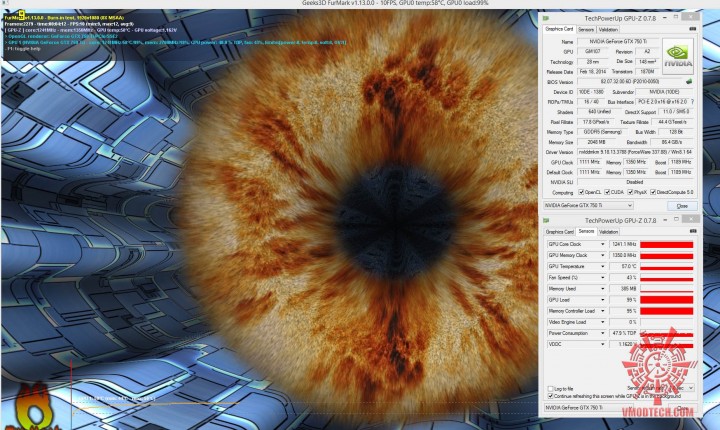Click the FurMark window title bar text
This screenshot has width=720, height=430.
pos(395,3)
